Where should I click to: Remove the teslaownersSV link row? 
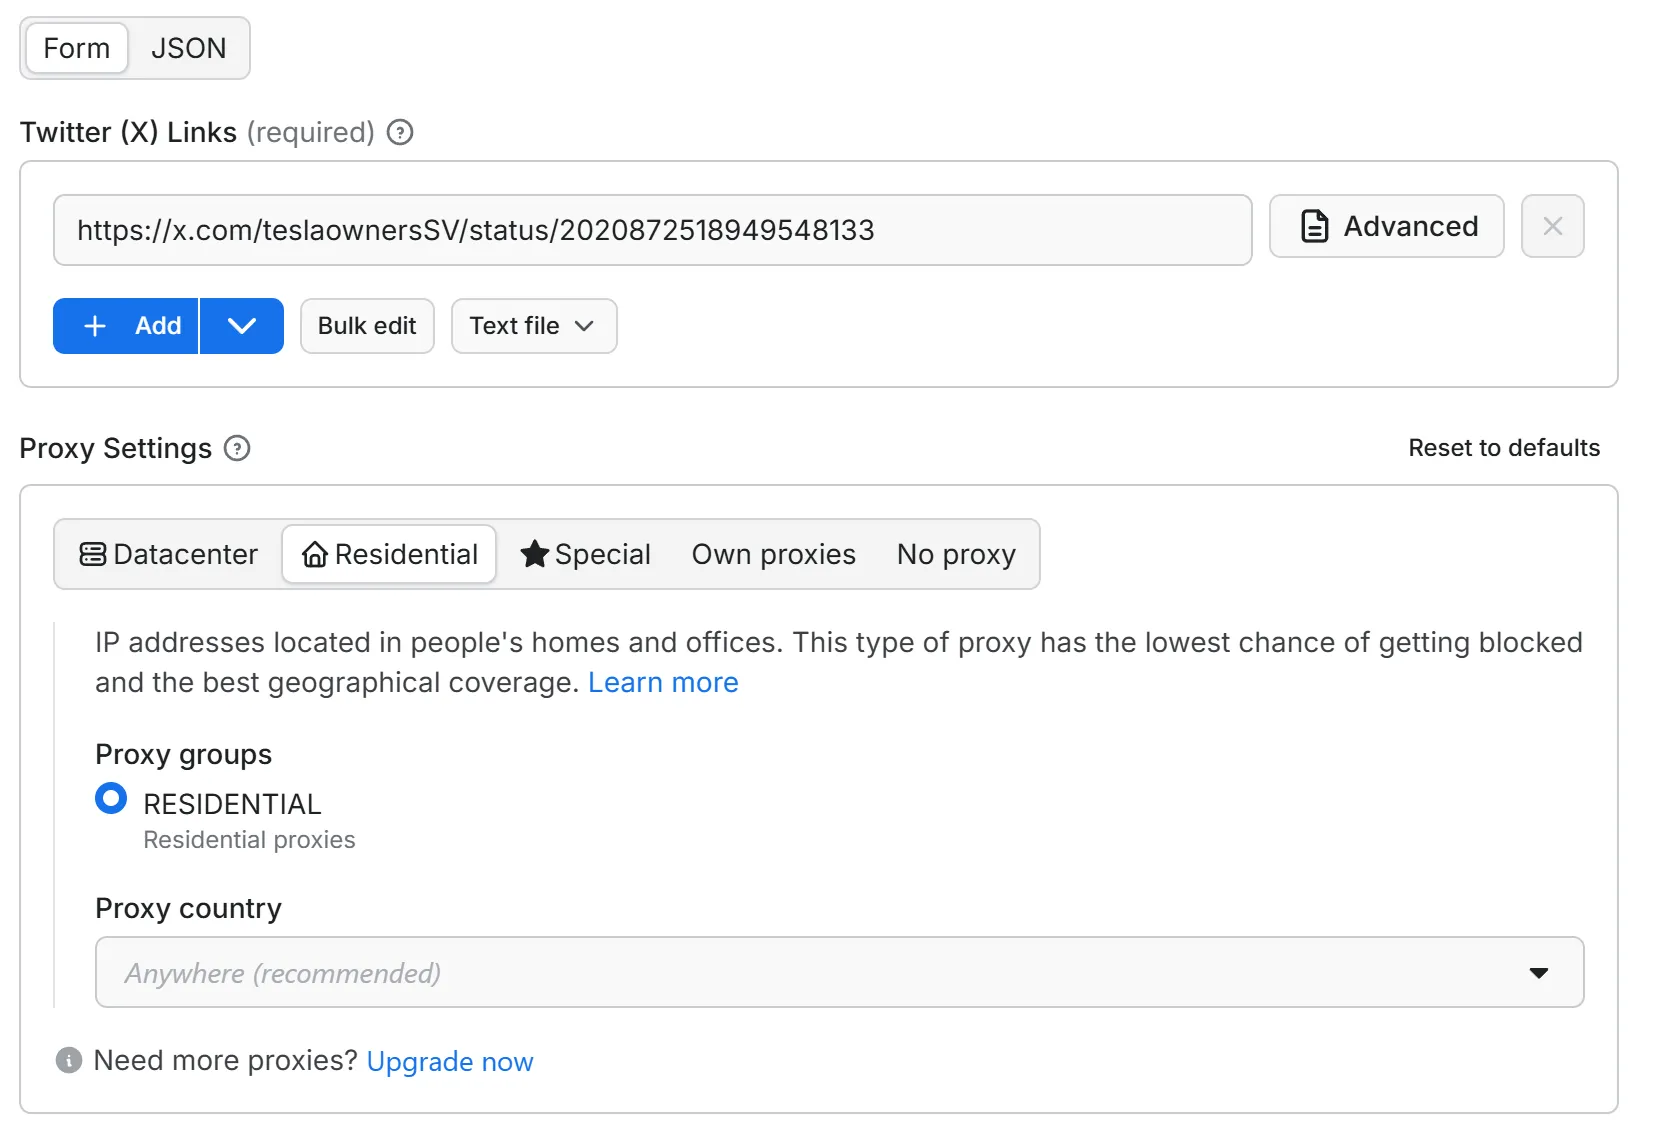click(1552, 226)
